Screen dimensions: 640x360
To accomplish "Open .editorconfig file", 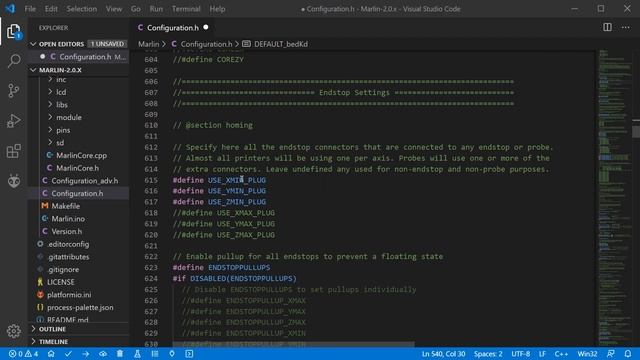I will 68,244.
